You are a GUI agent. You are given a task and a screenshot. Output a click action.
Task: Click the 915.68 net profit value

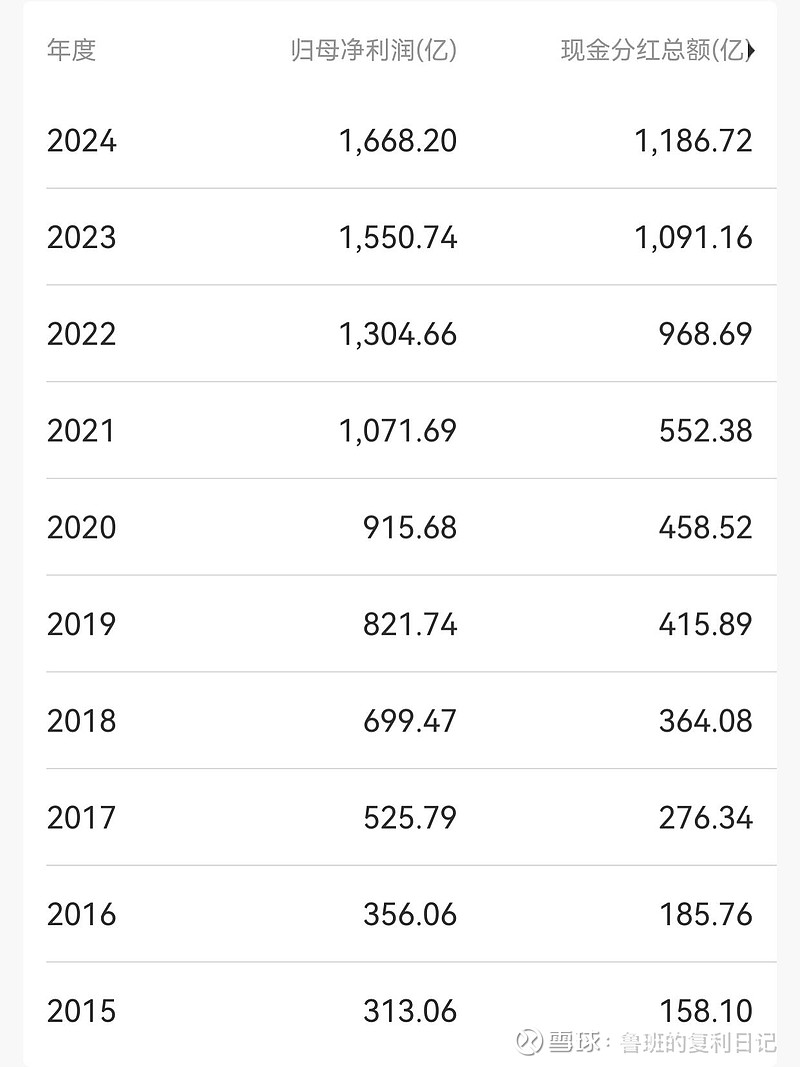pos(409,527)
